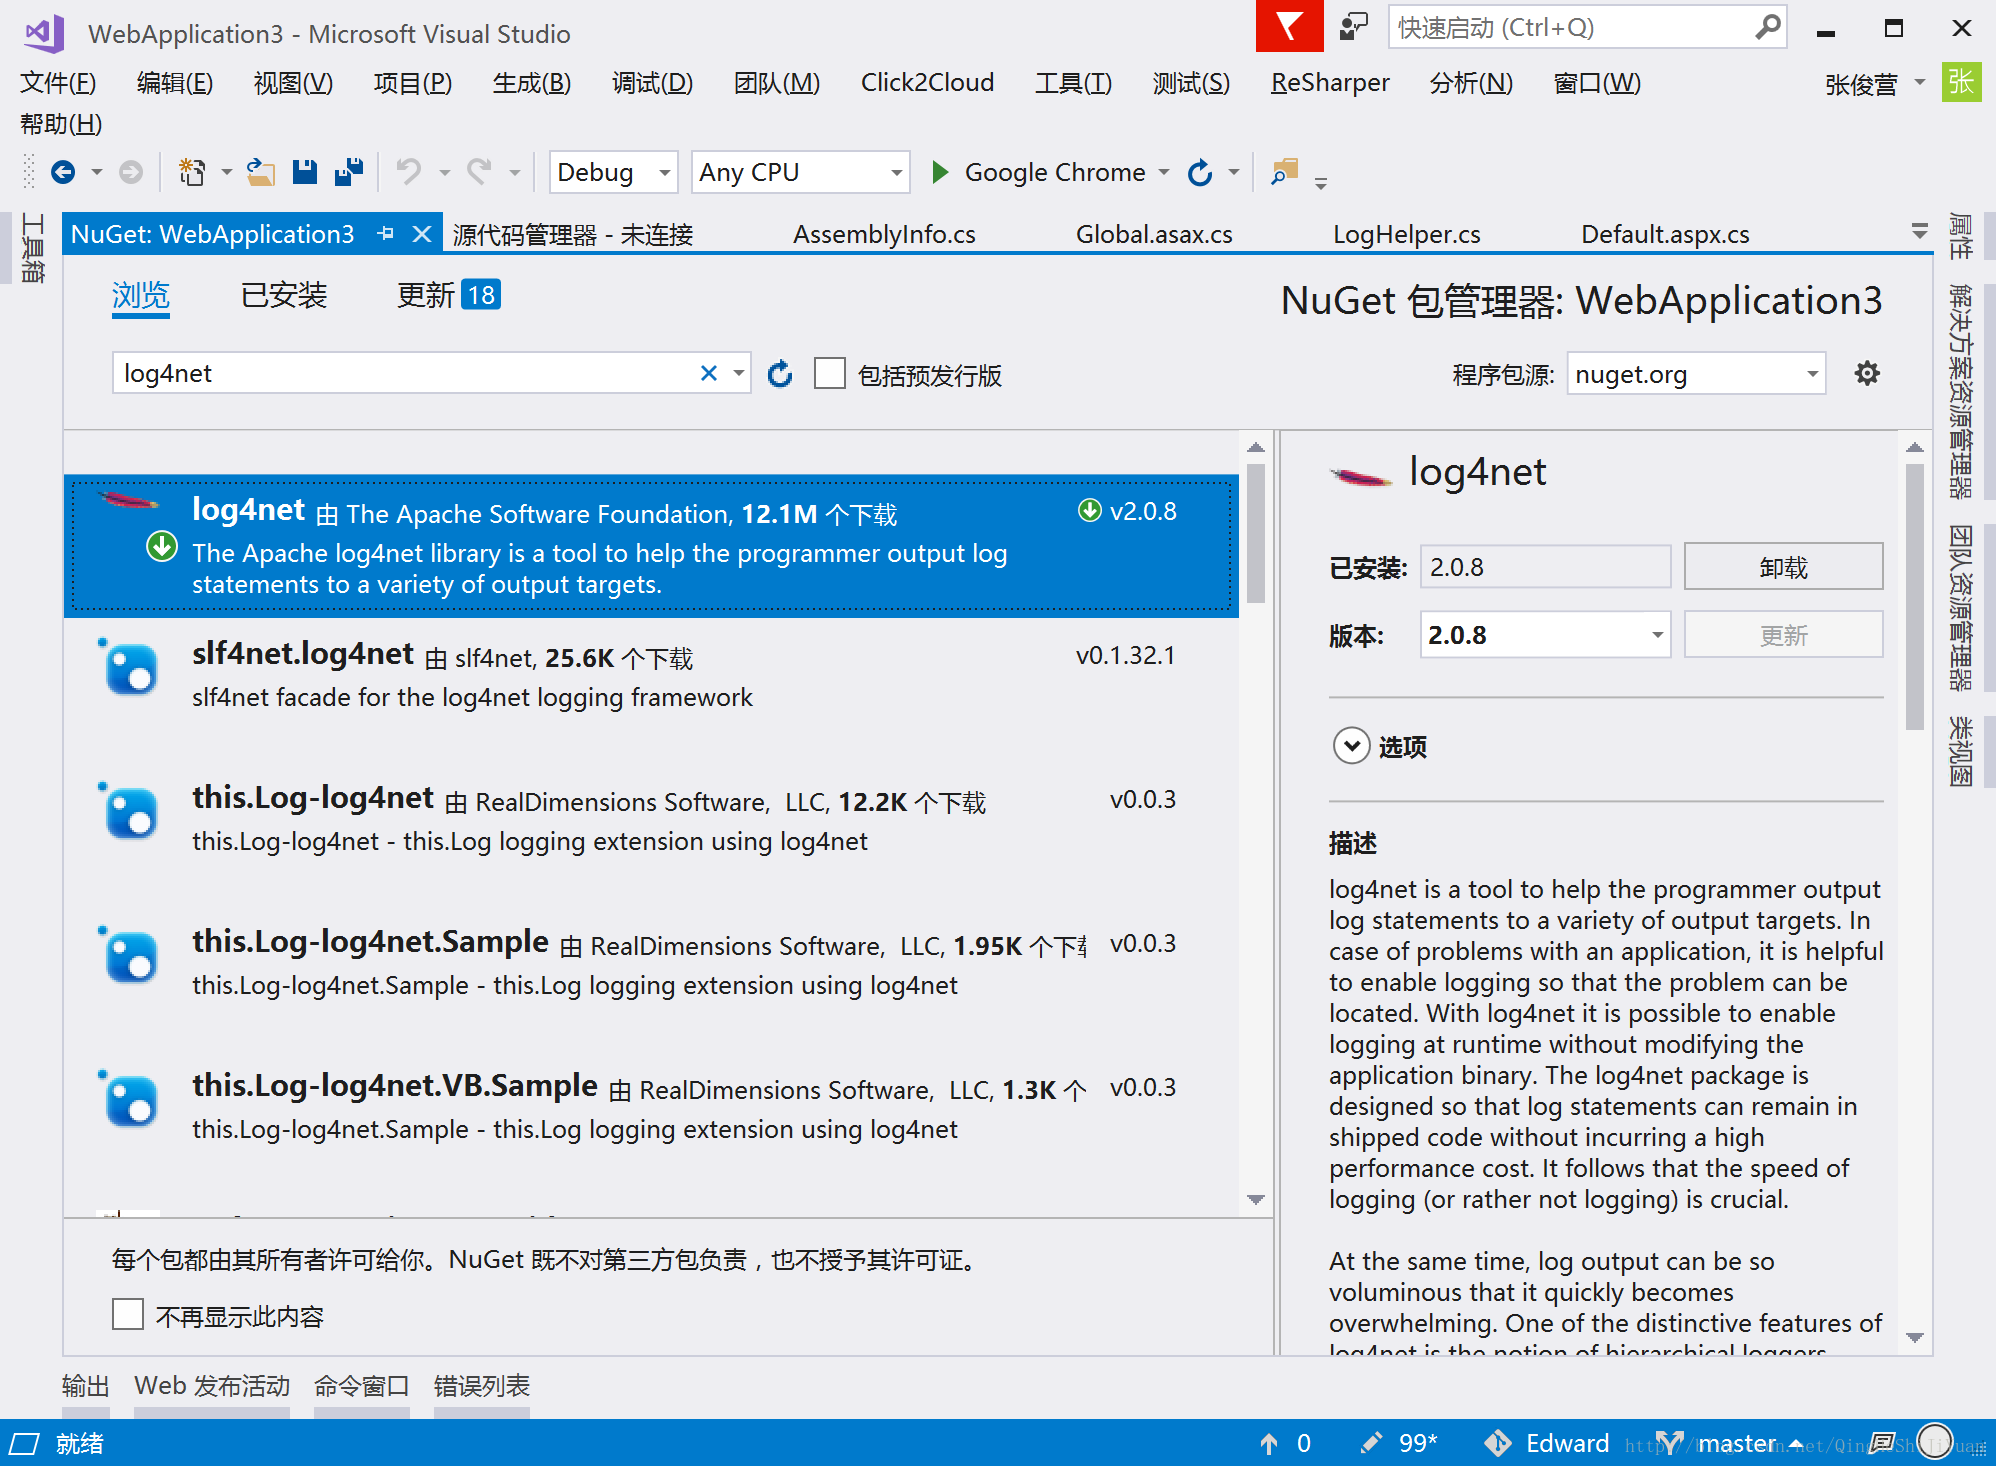Screen dimensions: 1996x1466
Task: Click the quick launch search magnifier icon
Action: (x=1767, y=26)
